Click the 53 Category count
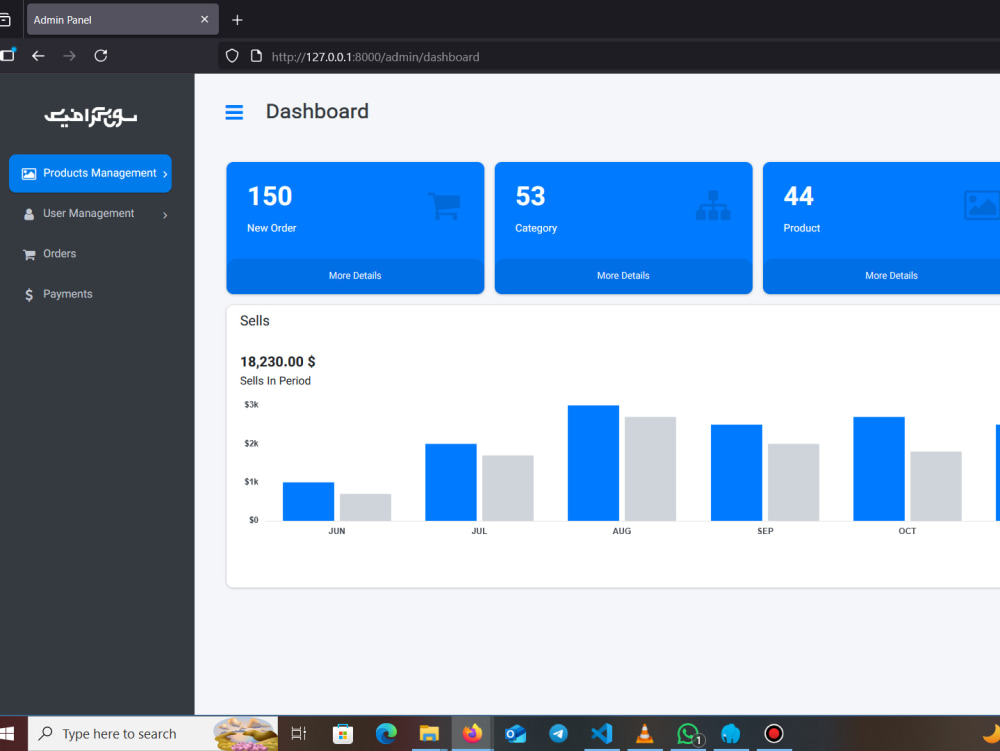1000x751 pixels. (x=530, y=196)
